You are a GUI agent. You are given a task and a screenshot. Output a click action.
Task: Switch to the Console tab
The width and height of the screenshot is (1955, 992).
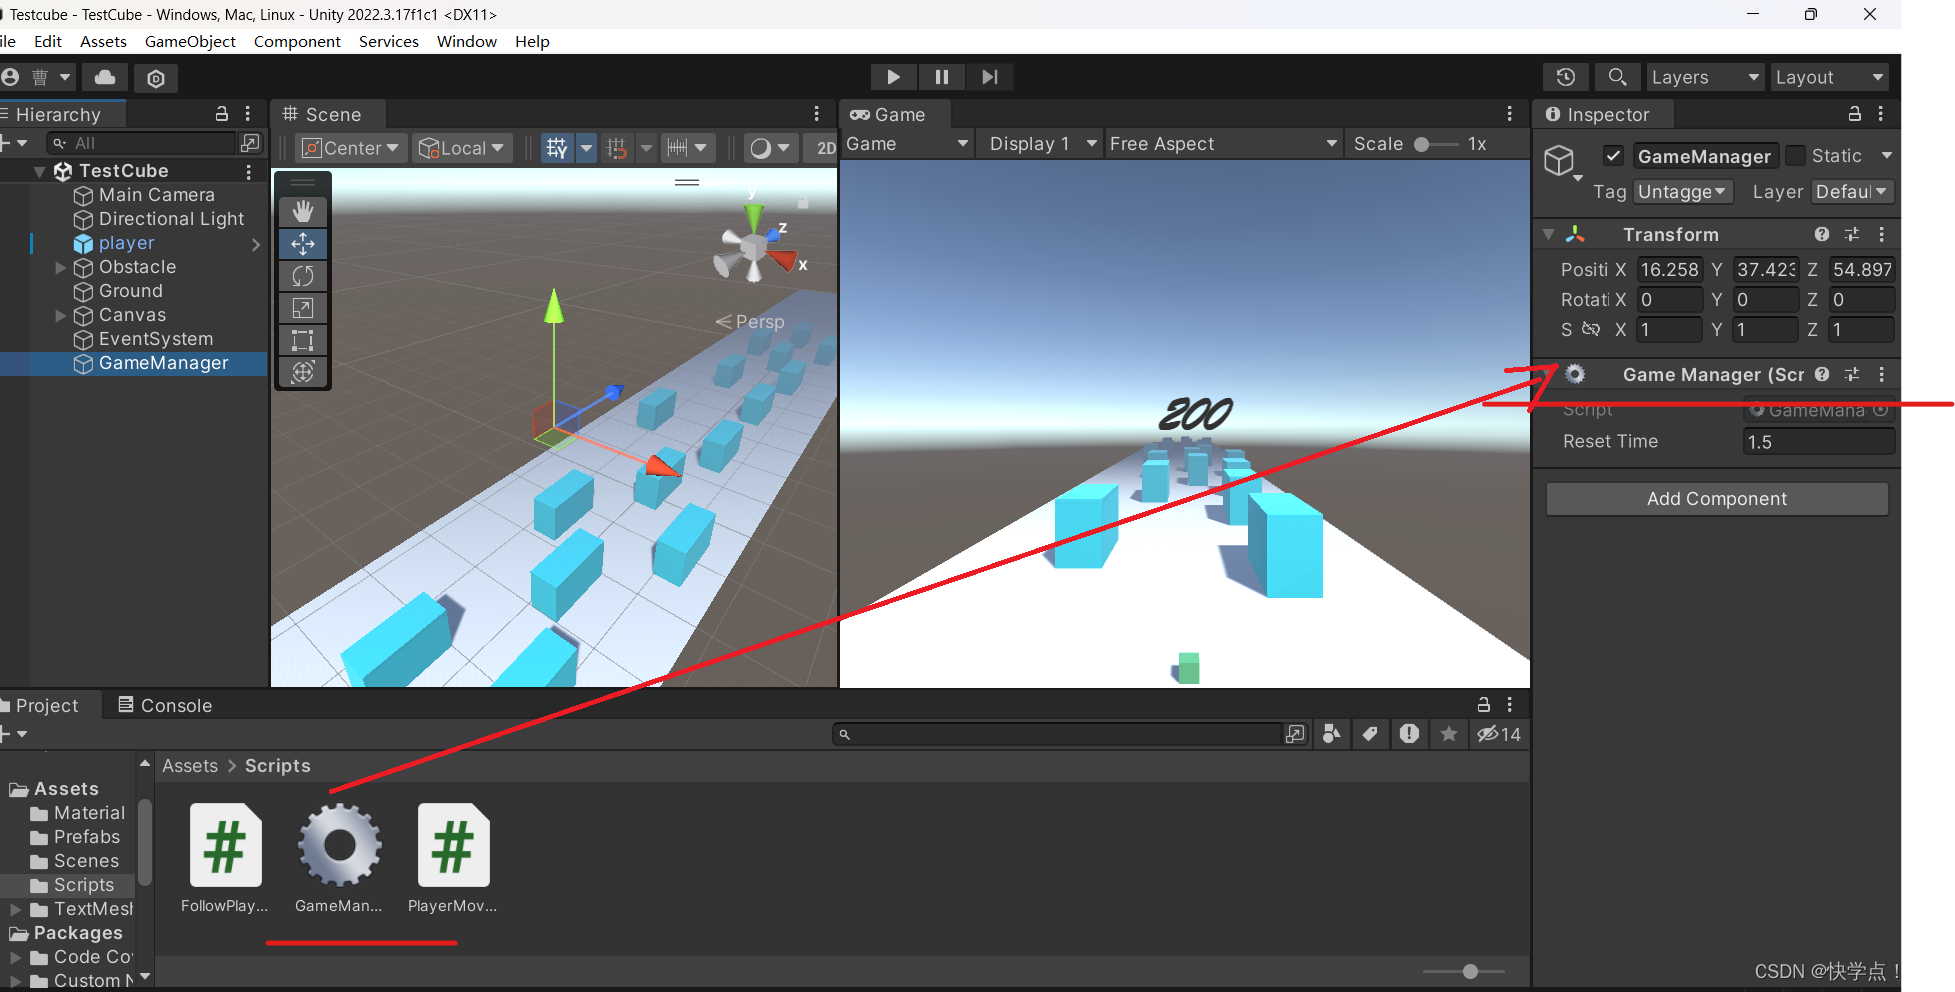(x=174, y=705)
